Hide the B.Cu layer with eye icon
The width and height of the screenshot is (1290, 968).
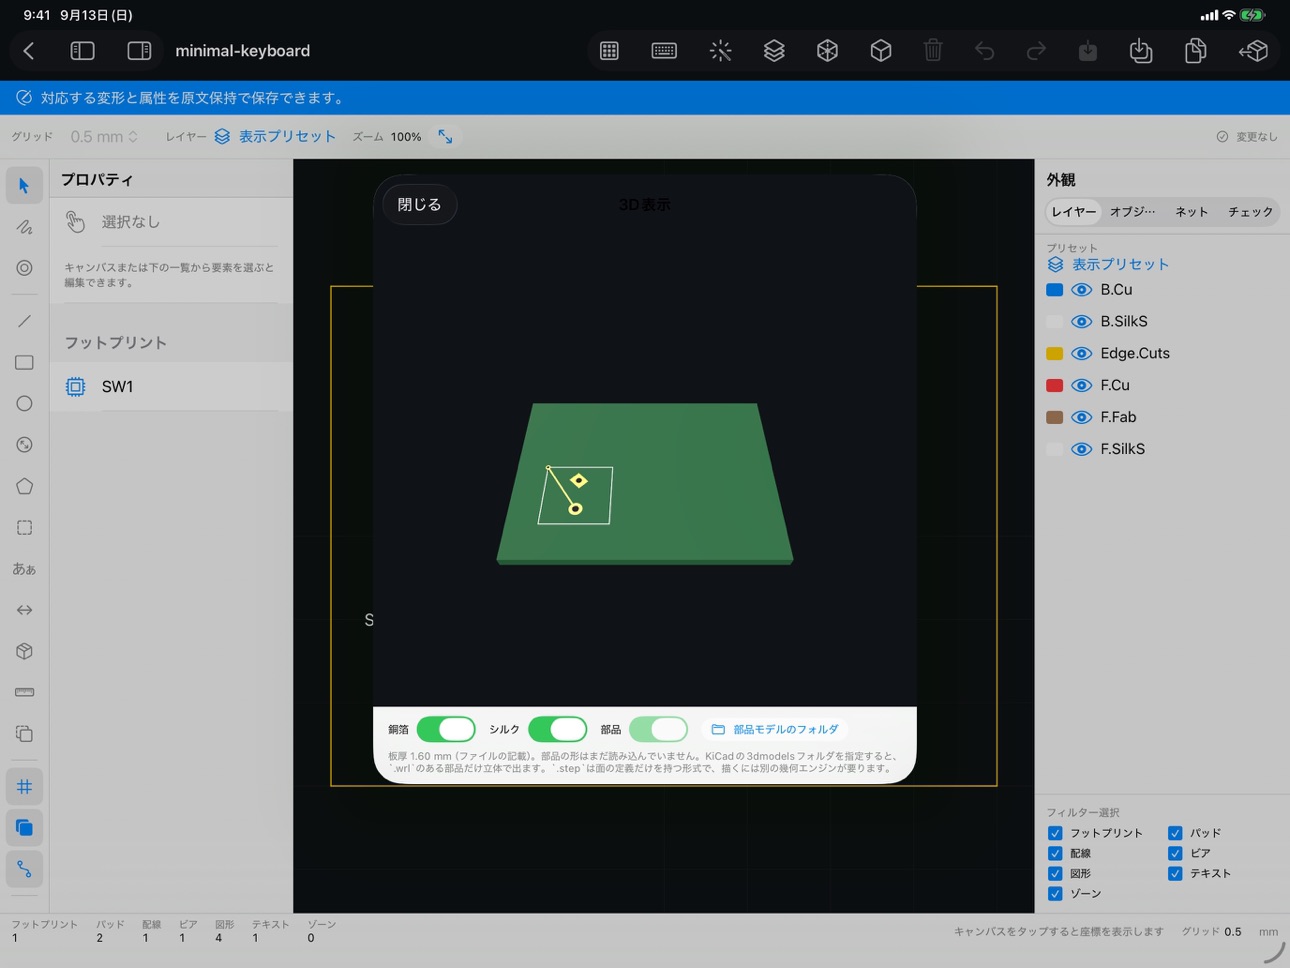1081,290
